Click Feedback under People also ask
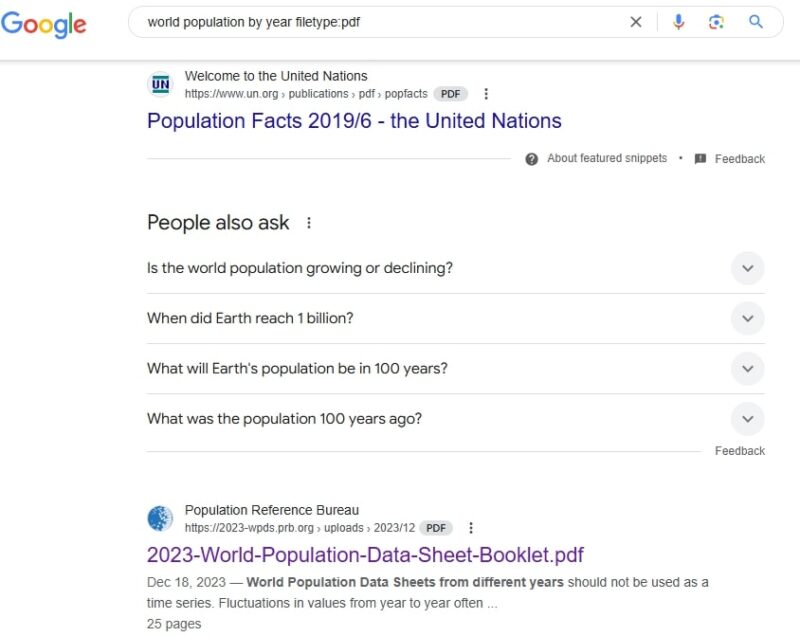The width and height of the screenshot is (800, 636). (x=740, y=451)
